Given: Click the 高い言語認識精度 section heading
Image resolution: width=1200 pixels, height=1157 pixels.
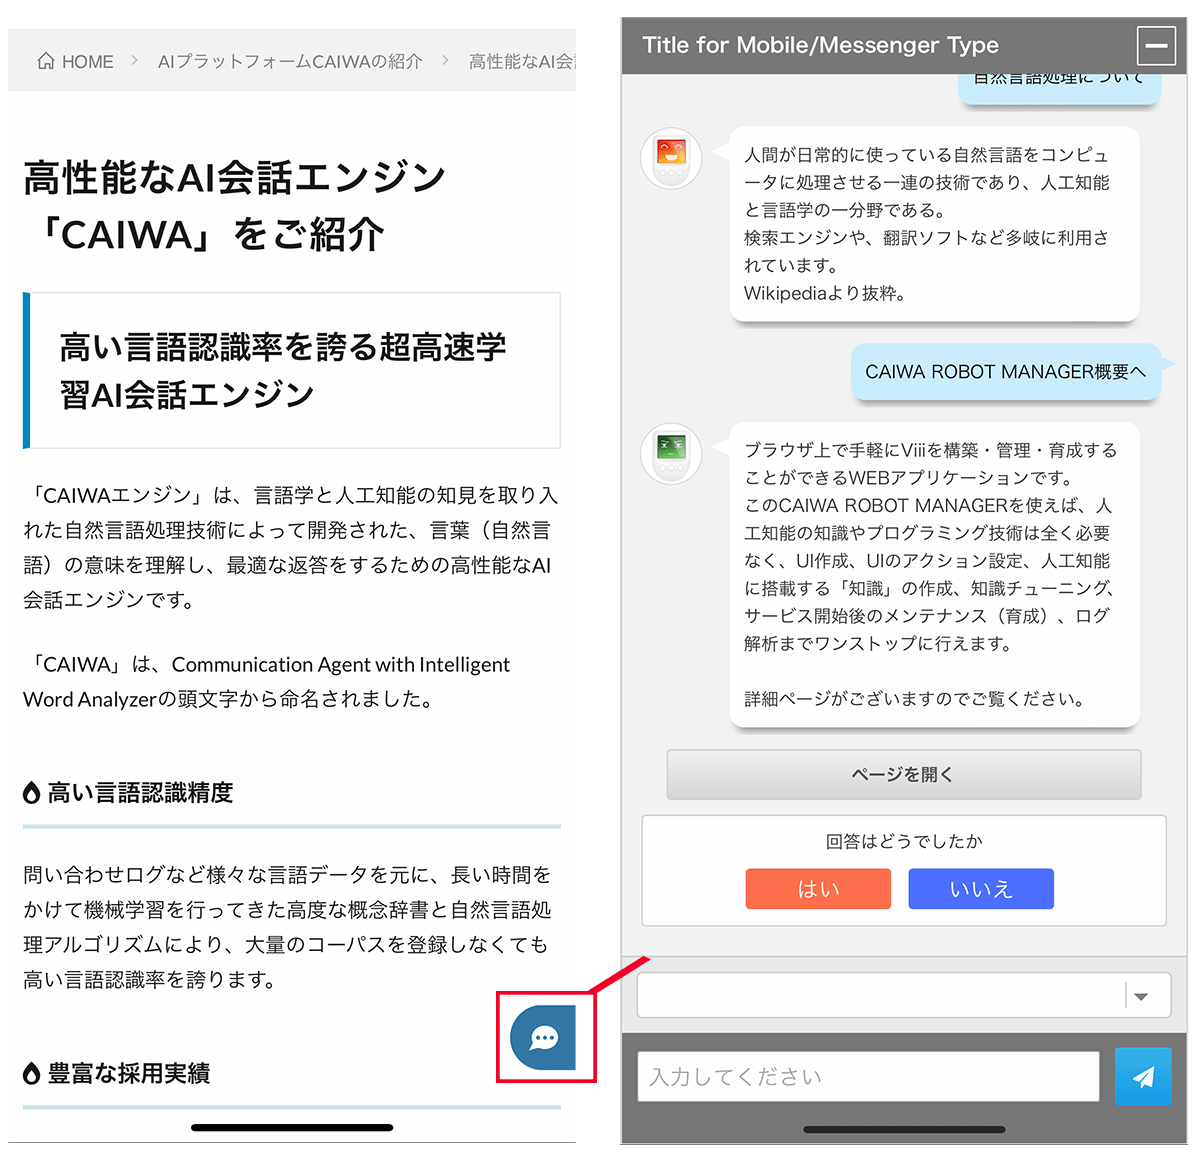Looking at the screenshot, I should (140, 793).
